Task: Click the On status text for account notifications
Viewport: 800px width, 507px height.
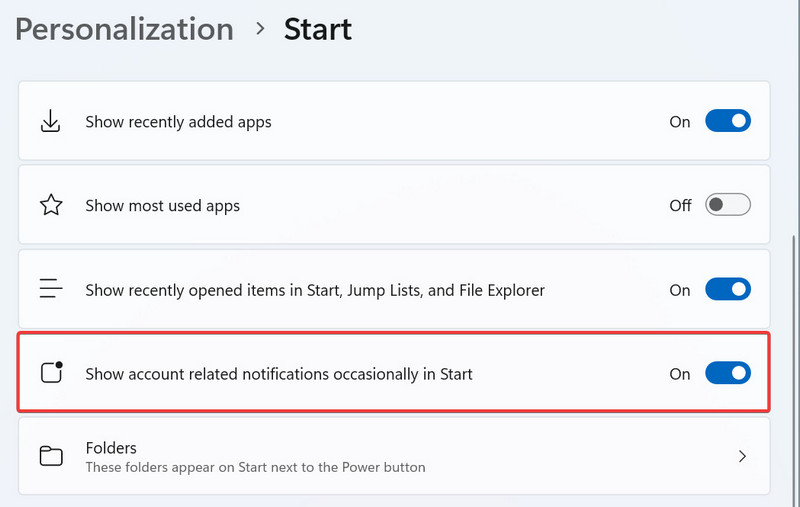Action: tap(680, 374)
